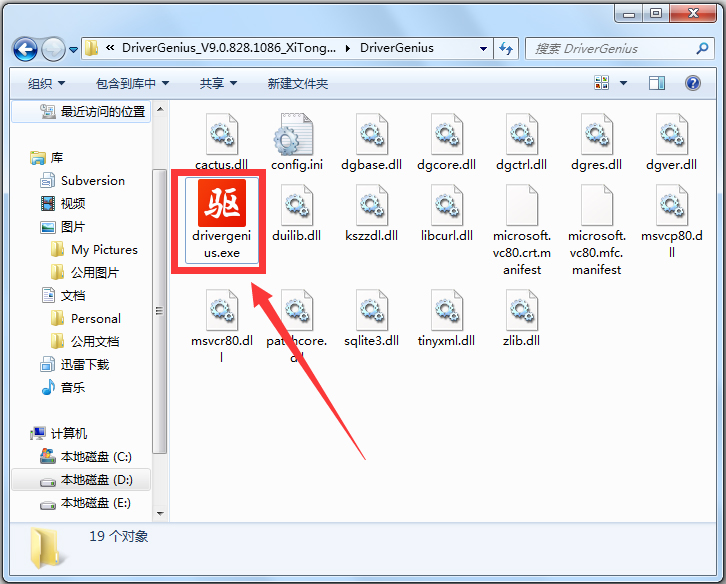
Task: Select the drivergenius.exe application icon
Action: point(222,202)
